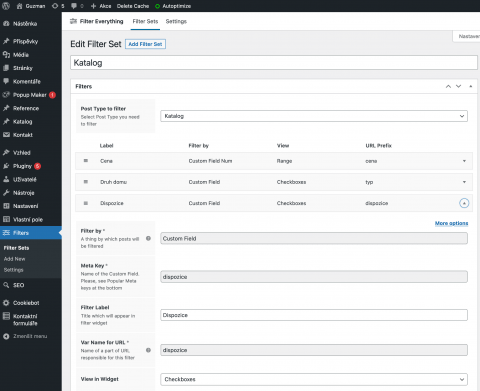The height and width of the screenshot is (391, 480).
Task: Click the help icon beside Var Name for URL
Action: point(148,350)
